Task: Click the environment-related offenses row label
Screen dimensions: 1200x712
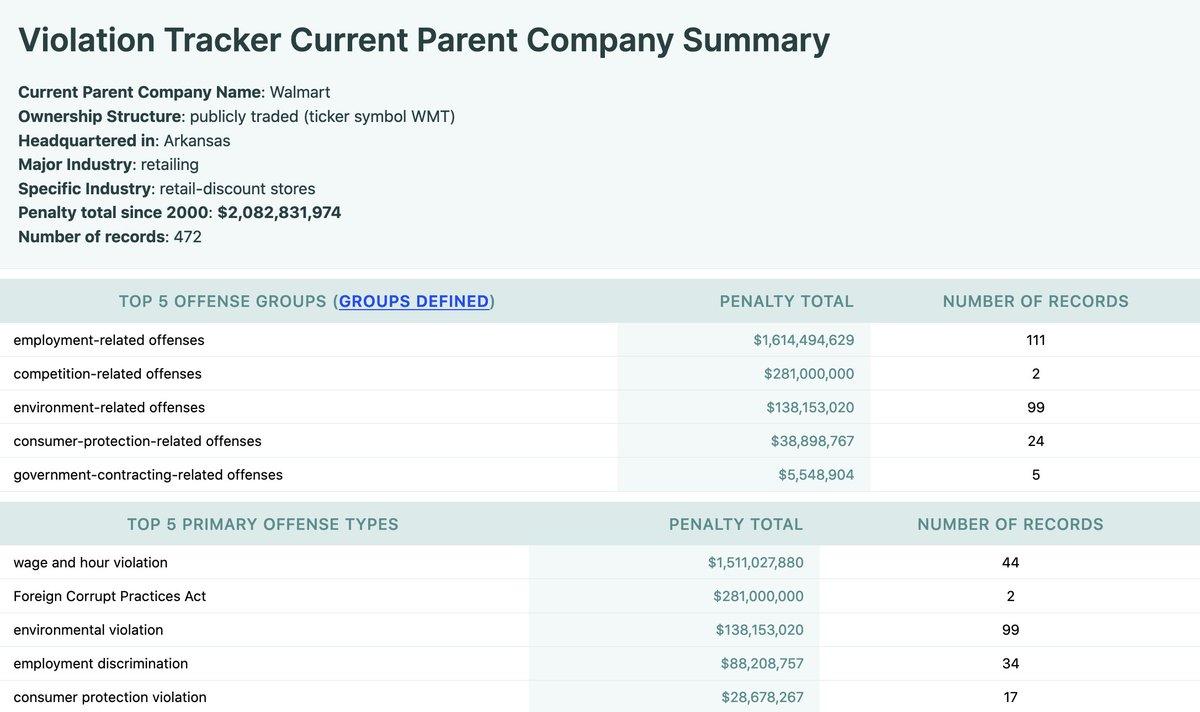Action: click(x=109, y=407)
